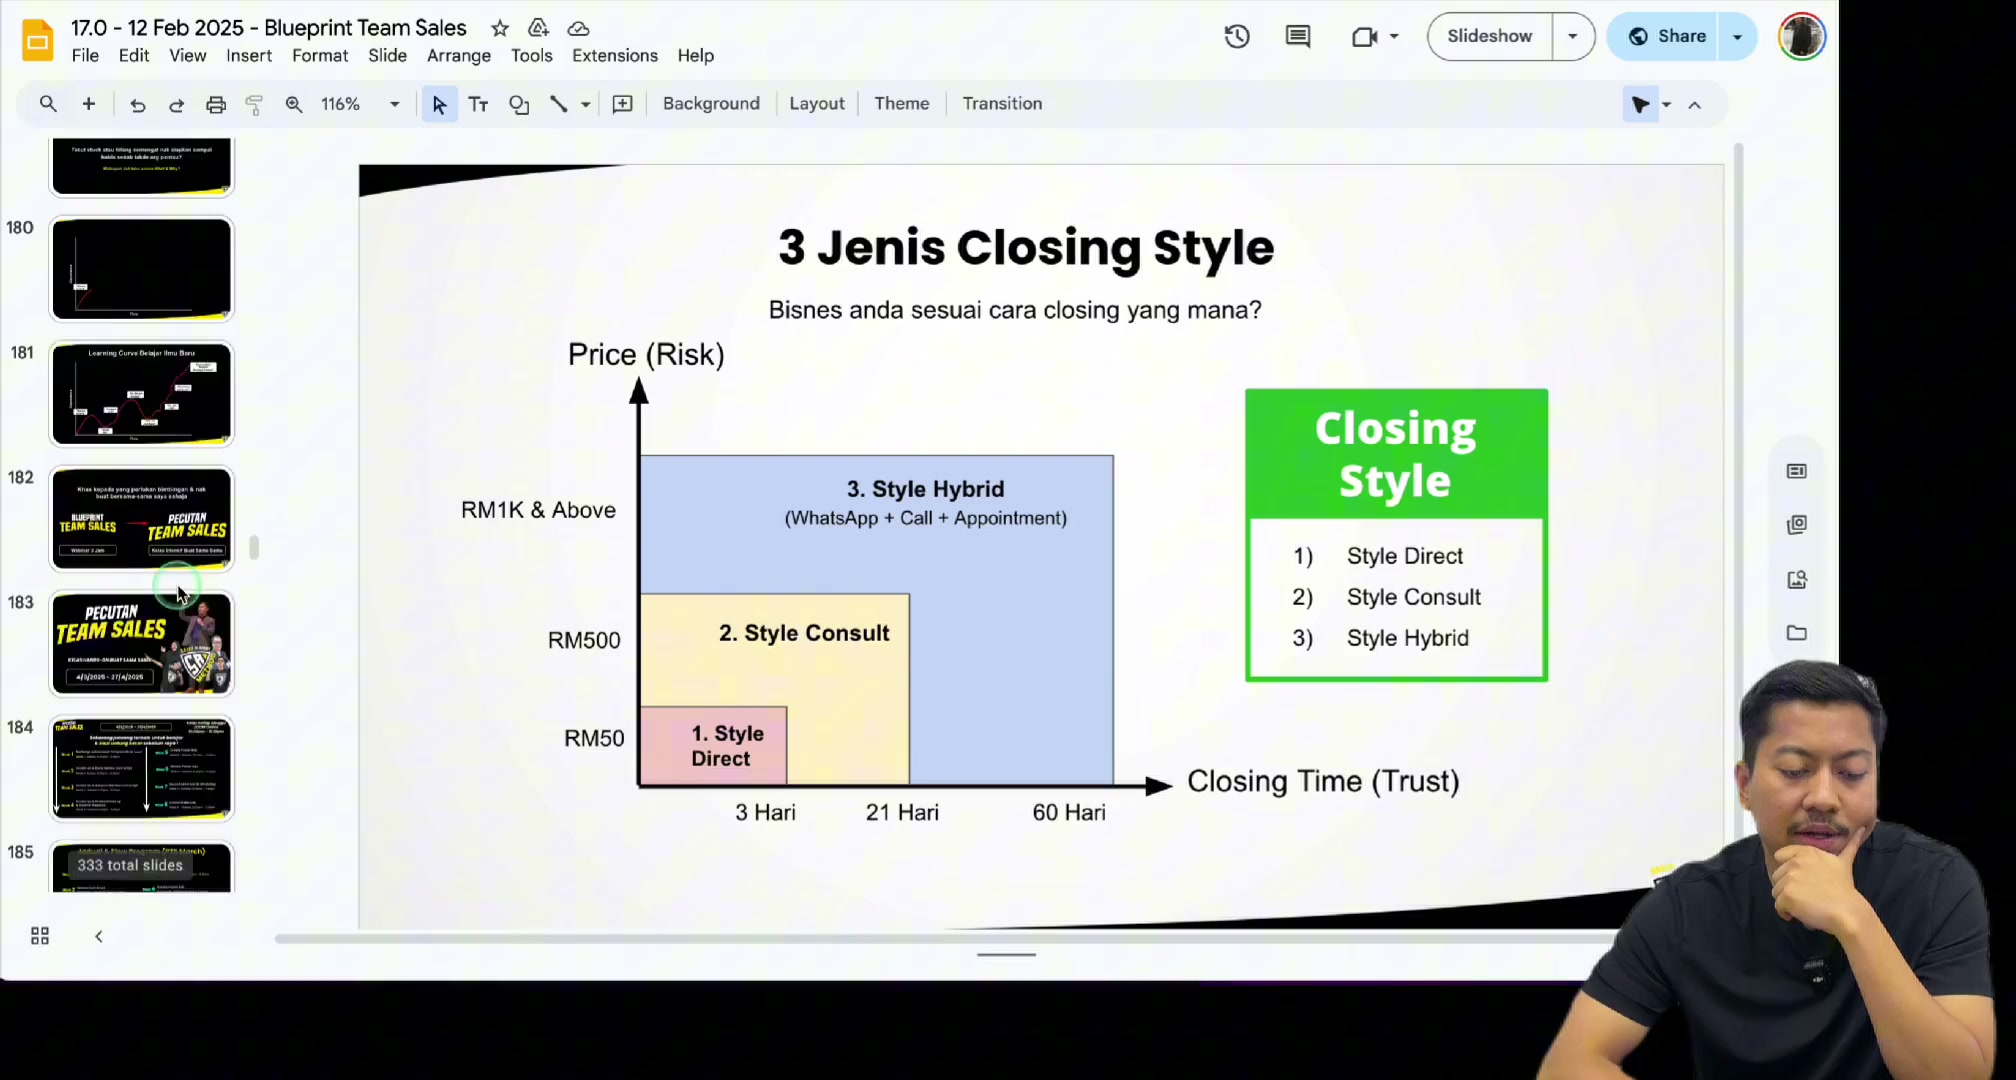Select the Line tool

[x=559, y=104]
